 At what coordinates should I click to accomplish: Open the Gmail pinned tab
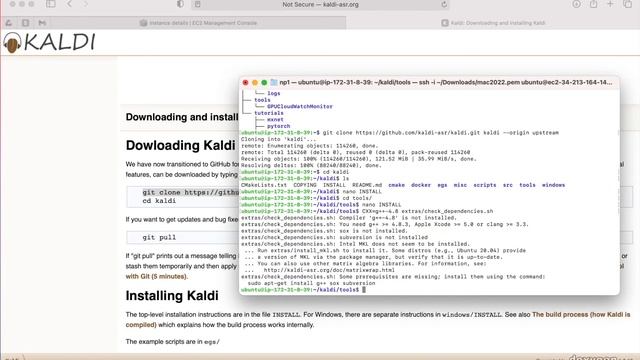42,23
